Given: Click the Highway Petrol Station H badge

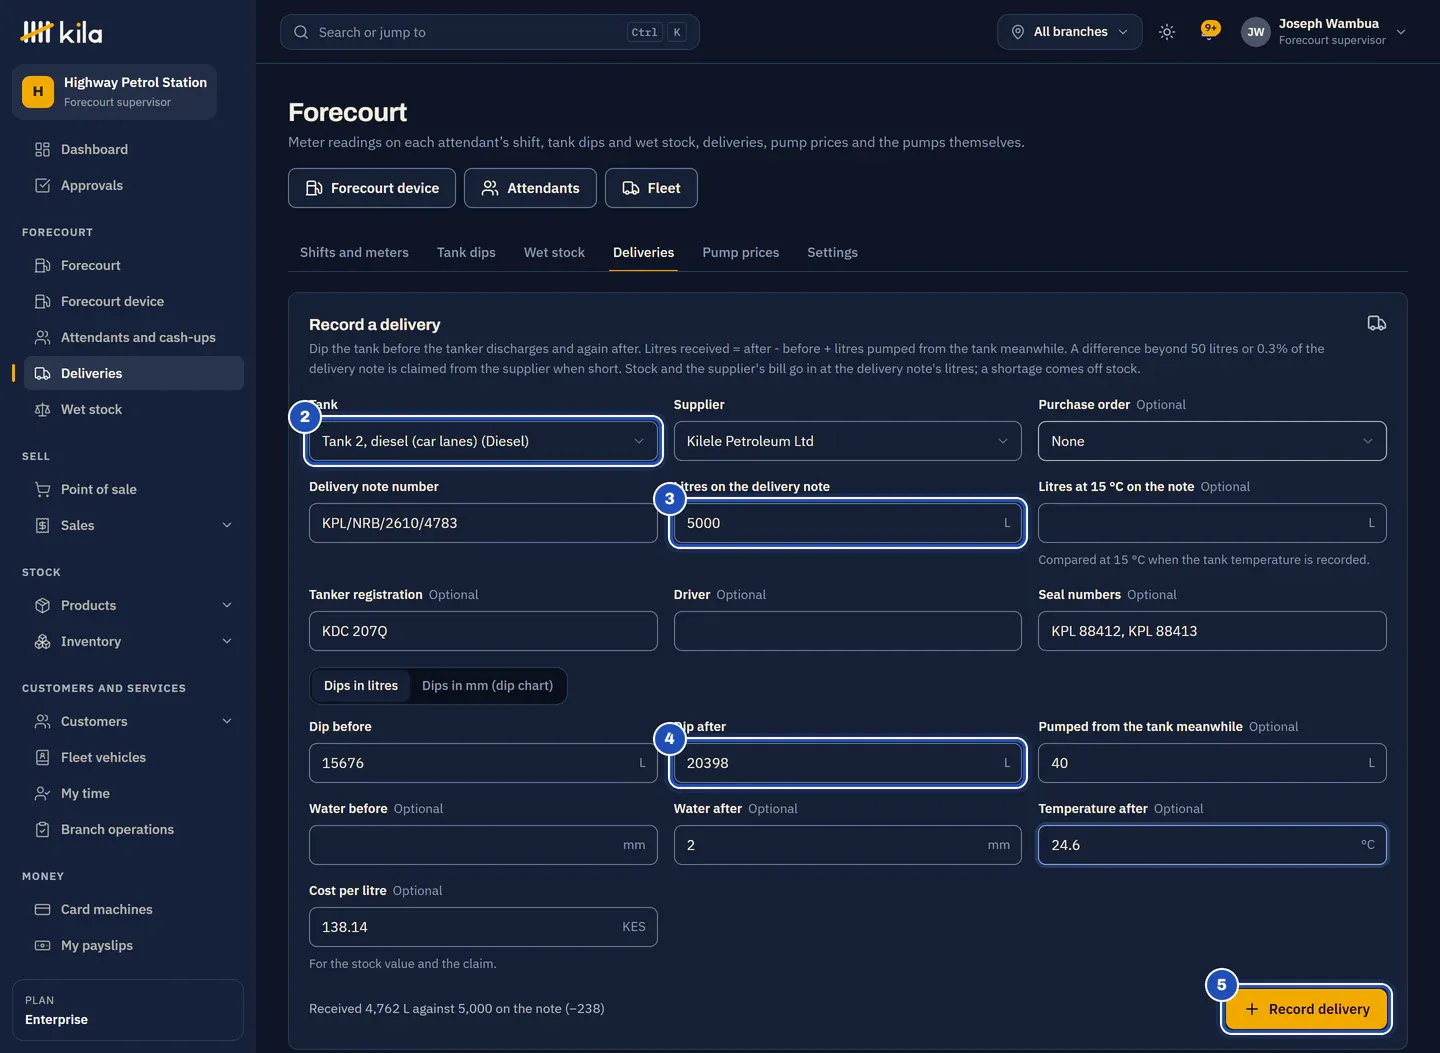Looking at the screenshot, I should pos(38,92).
